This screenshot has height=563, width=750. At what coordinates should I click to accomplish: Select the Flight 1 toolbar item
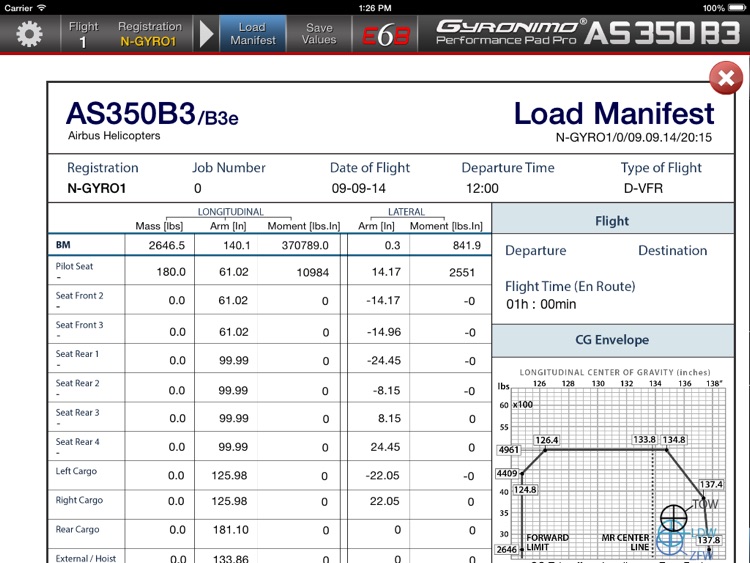83,34
